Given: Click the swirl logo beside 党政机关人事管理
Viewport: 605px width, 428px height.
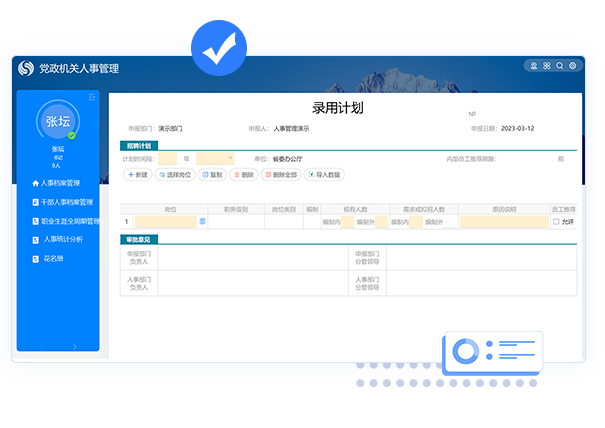Looking at the screenshot, I should coord(26,69).
